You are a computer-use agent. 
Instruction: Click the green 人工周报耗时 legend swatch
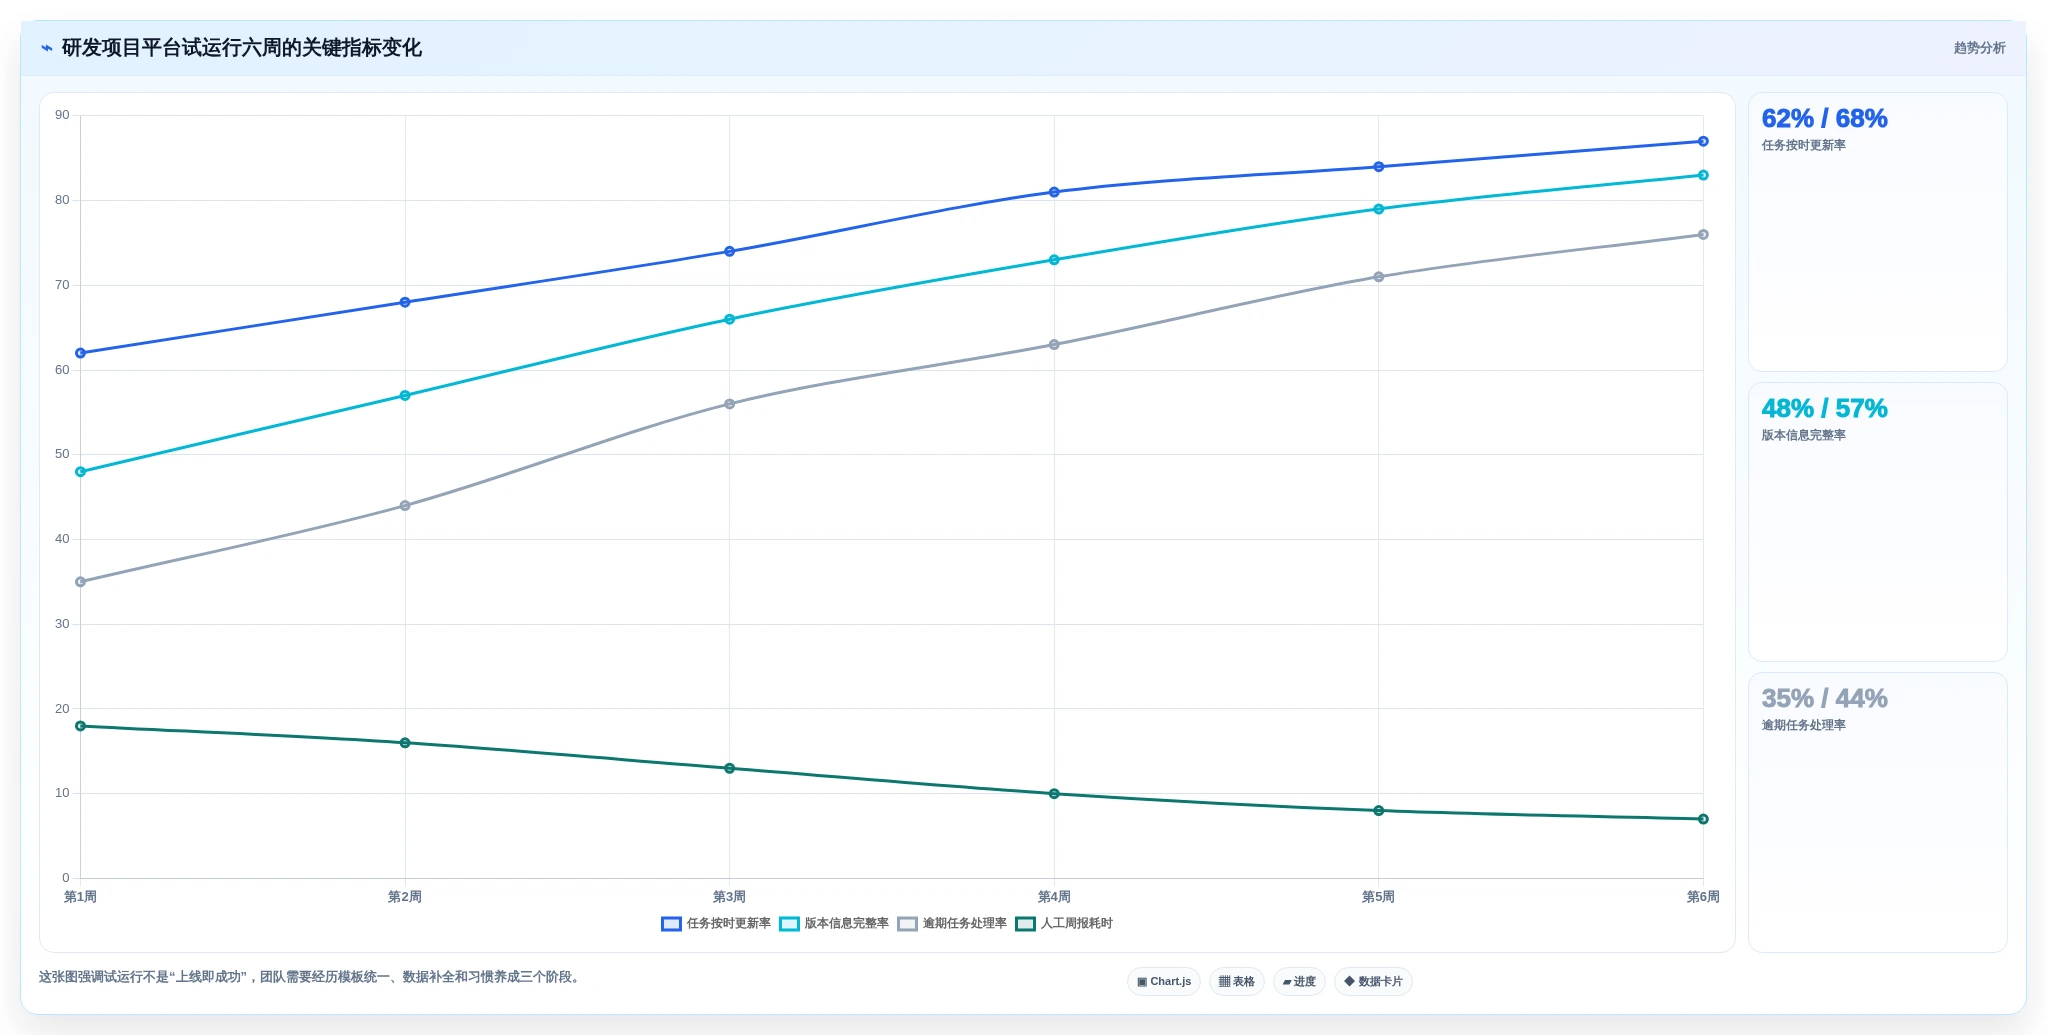click(1025, 924)
